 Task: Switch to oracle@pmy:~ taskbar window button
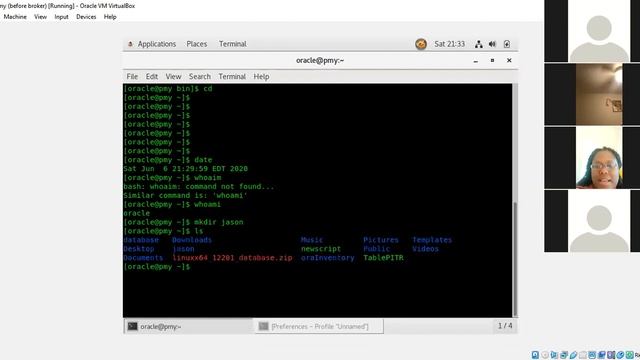pos(189,326)
